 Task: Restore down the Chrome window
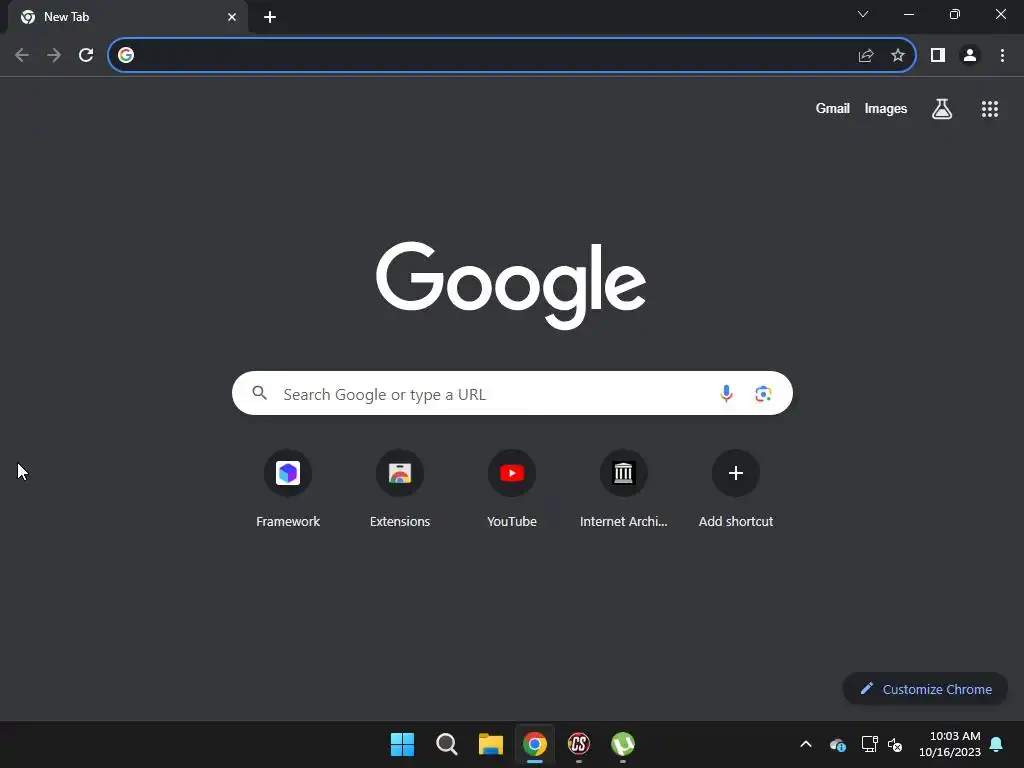(x=955, y=14)
